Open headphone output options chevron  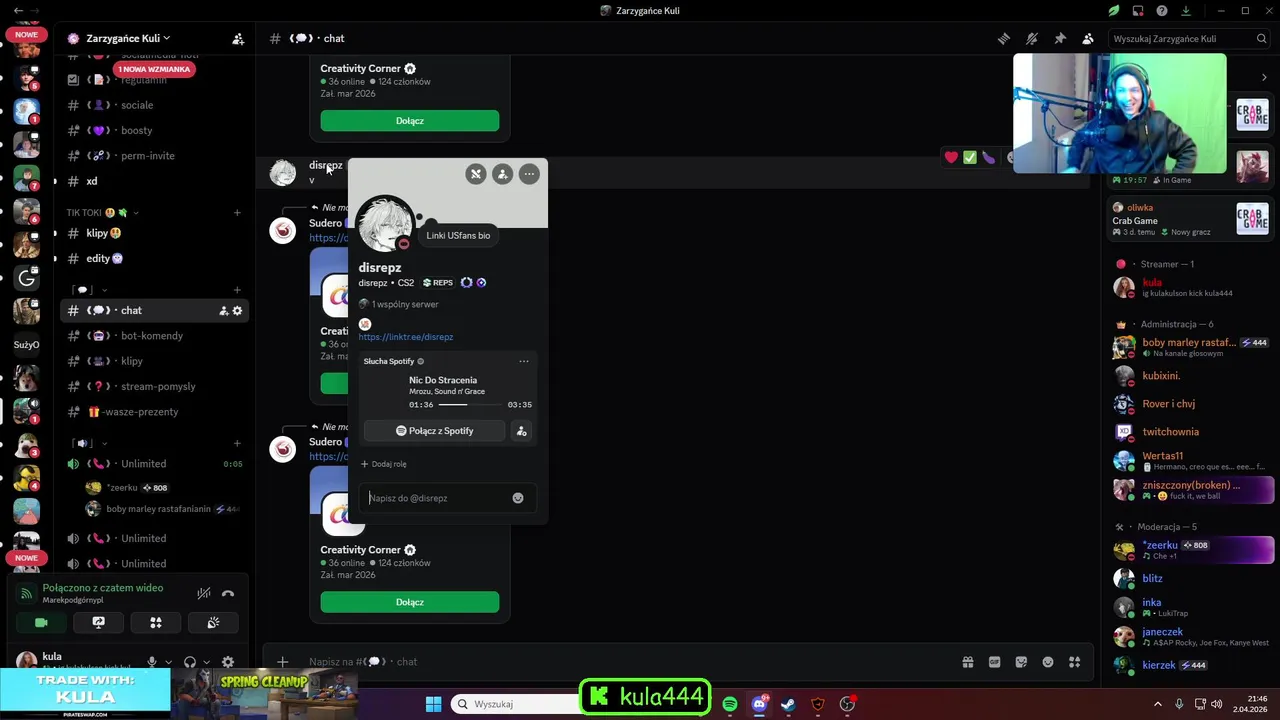[206, 662]
